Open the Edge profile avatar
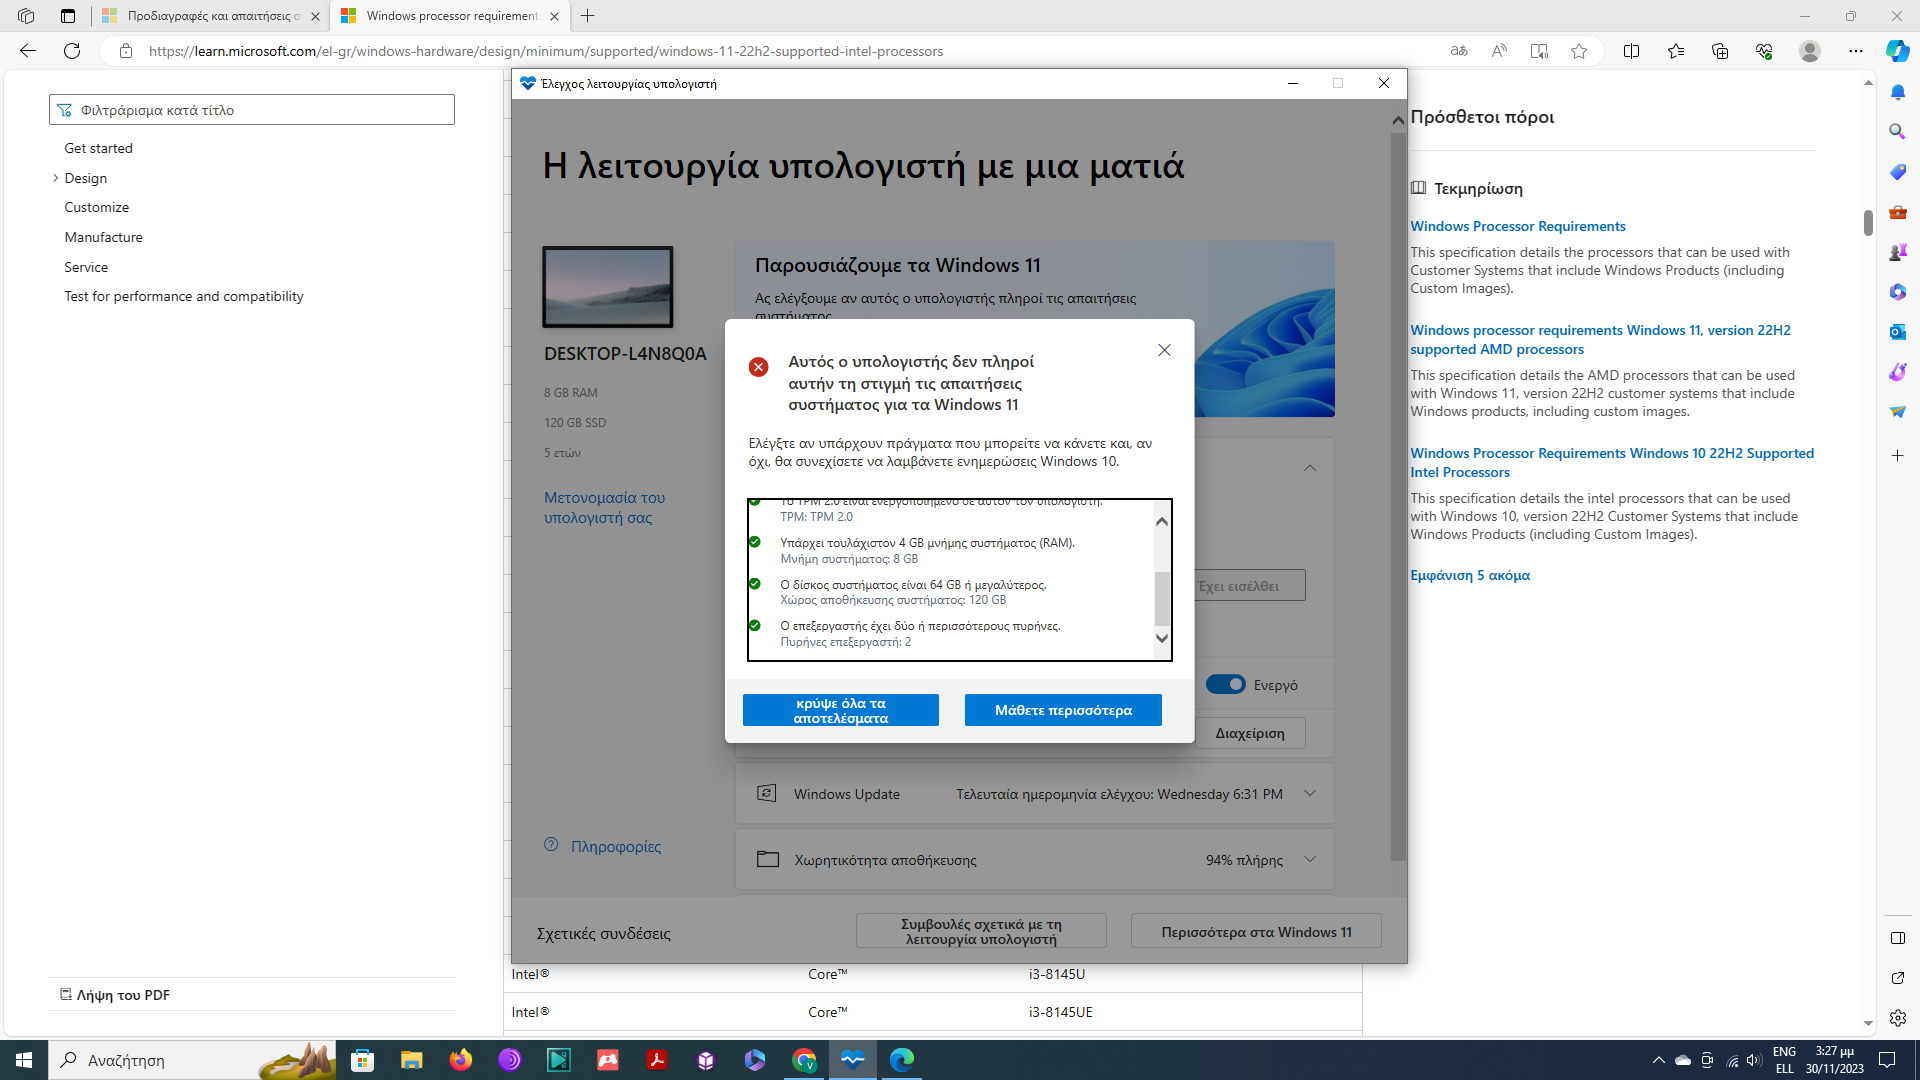Viewport: 1920px width, 1080px height. tap(1809, 51)
